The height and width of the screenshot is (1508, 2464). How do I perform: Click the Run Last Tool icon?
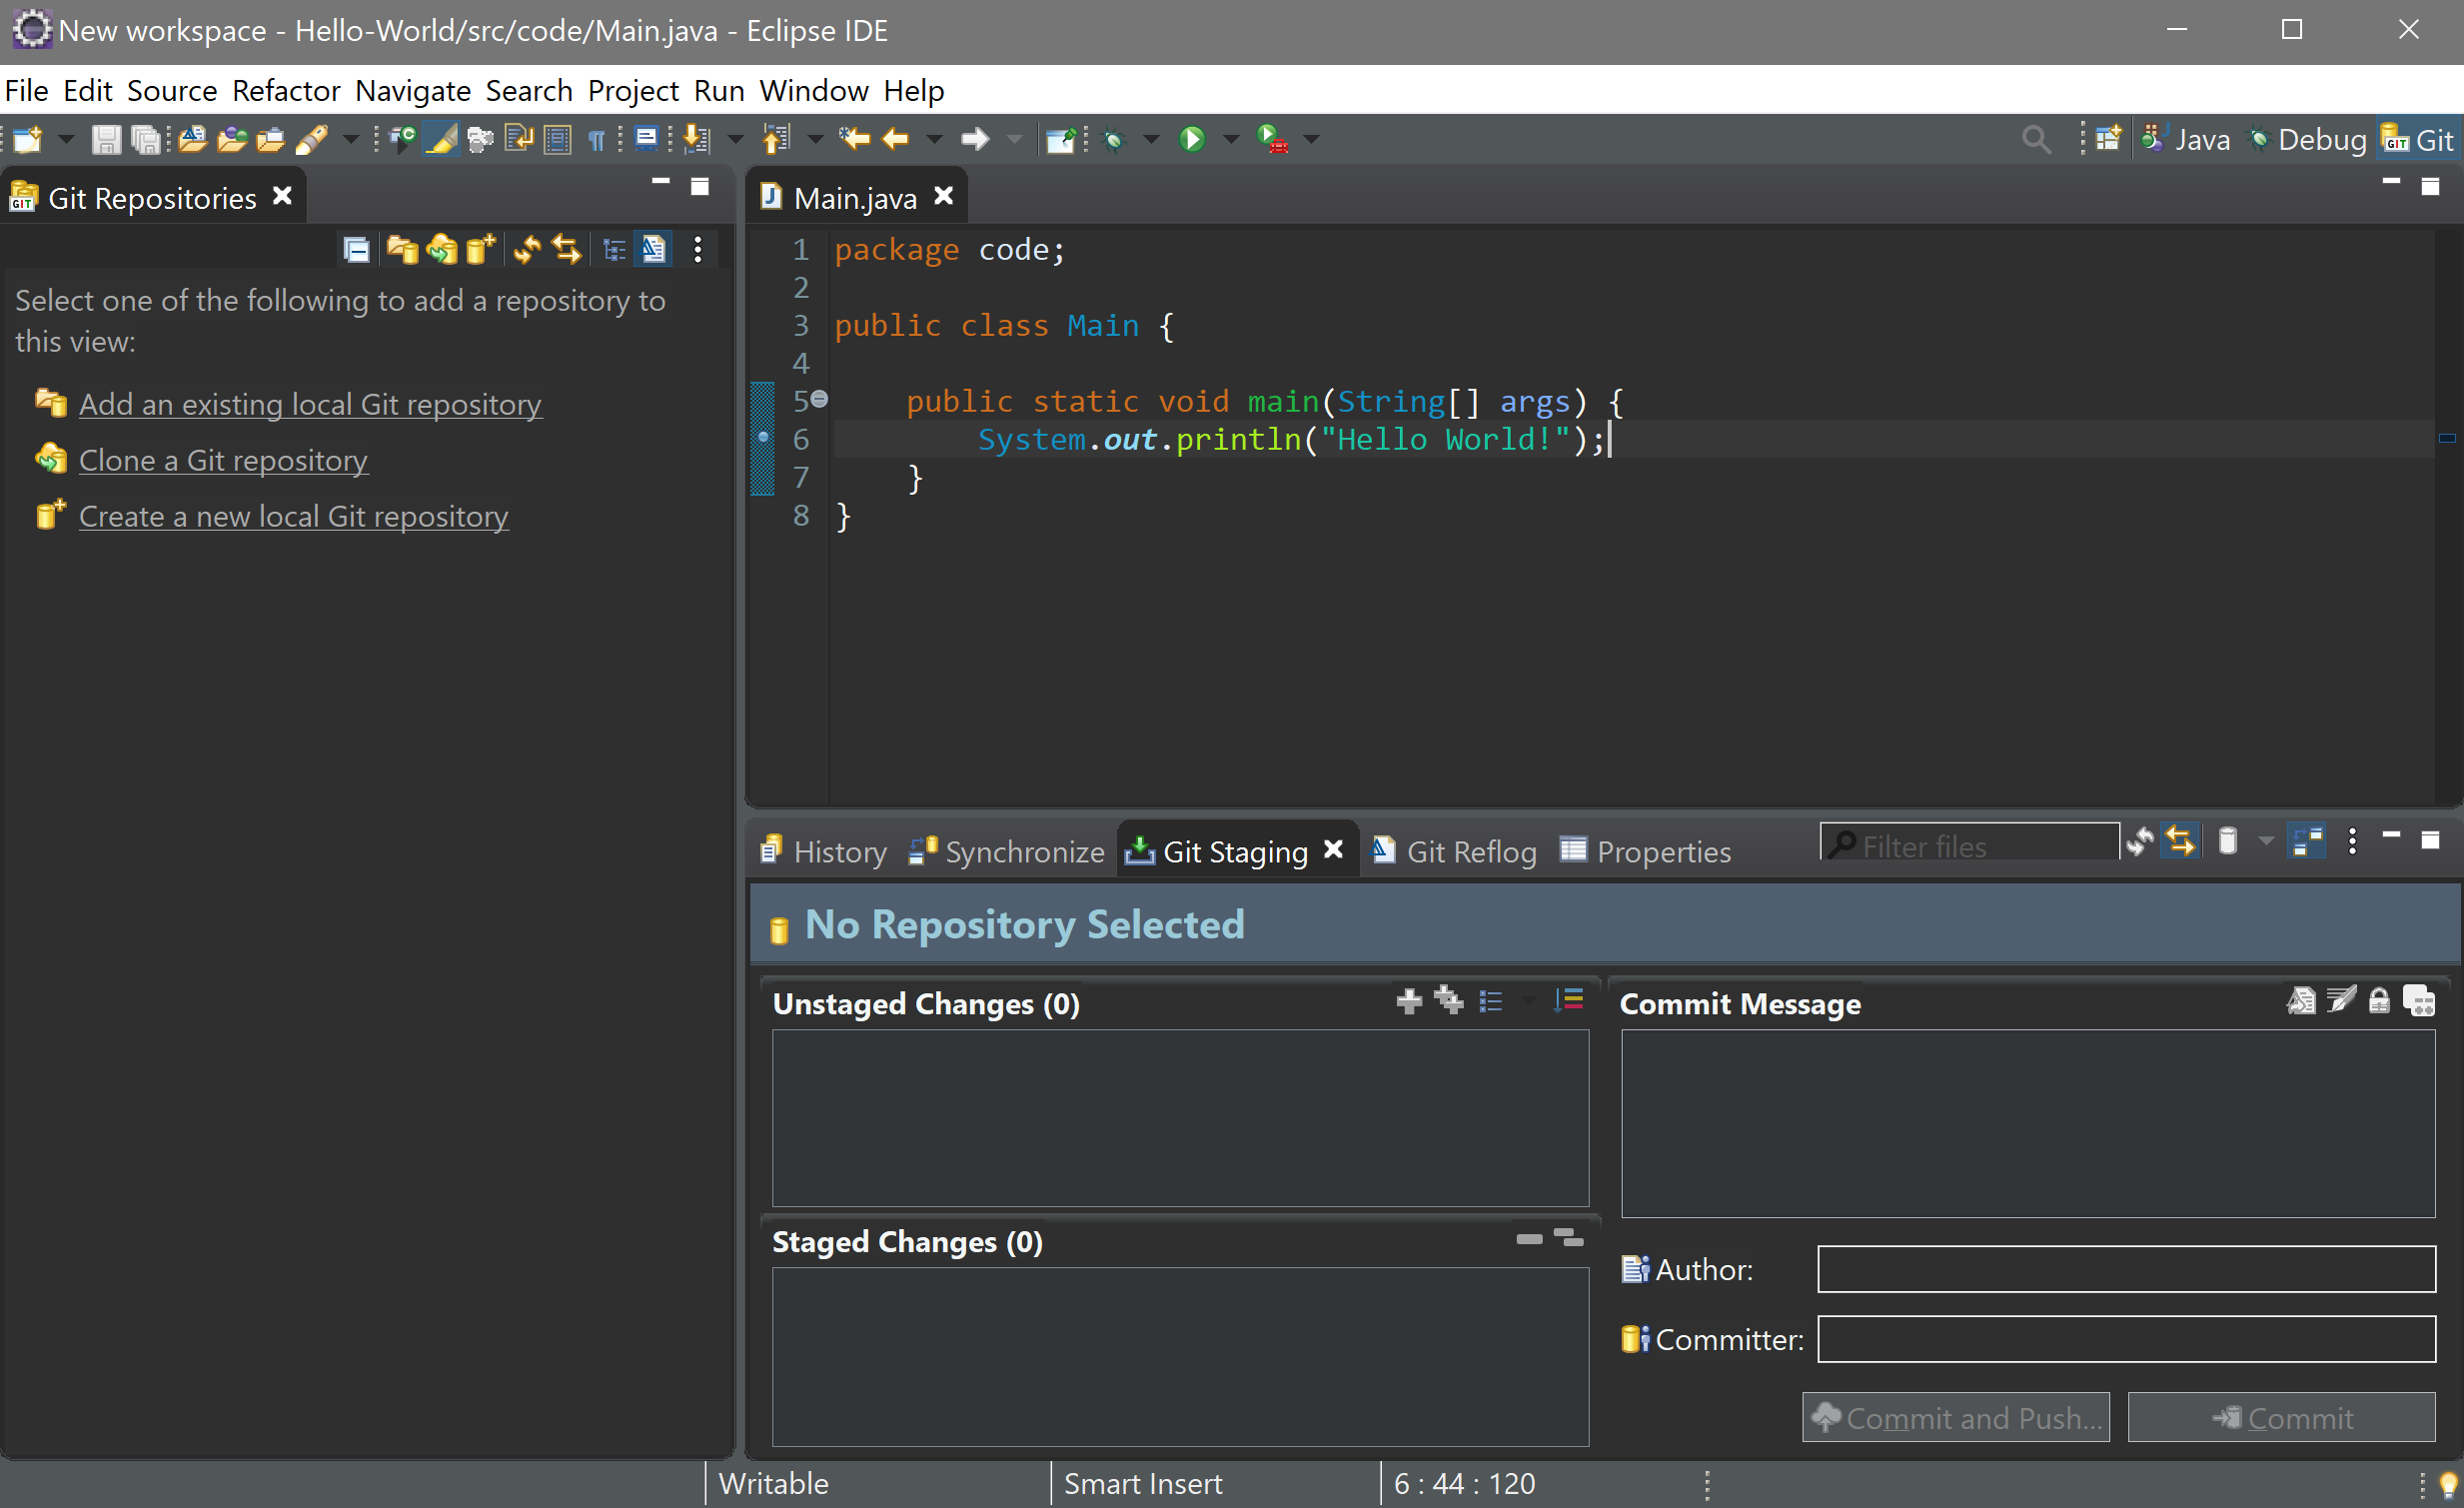[1272, 139]
